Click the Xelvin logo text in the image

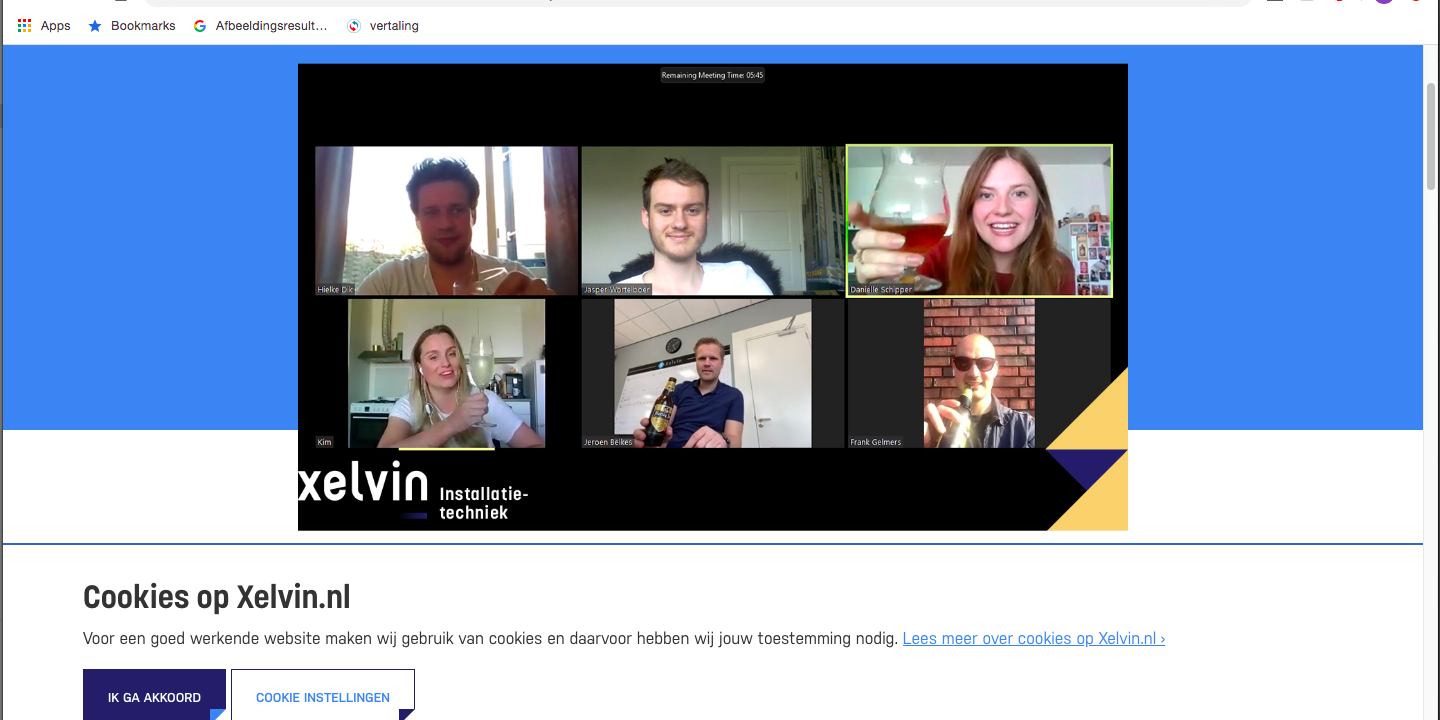tap(363, 482)
